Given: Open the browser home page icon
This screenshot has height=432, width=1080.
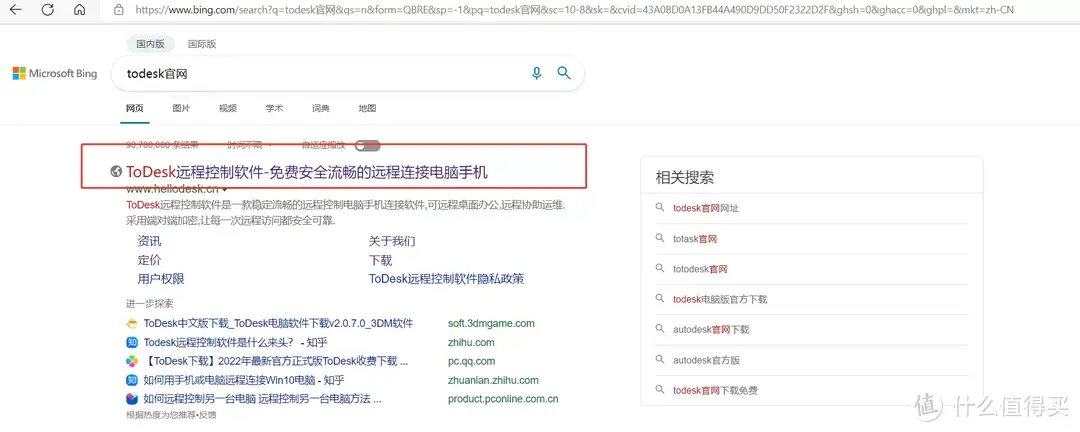Looking at the screenshot, I should click(79, 10).
